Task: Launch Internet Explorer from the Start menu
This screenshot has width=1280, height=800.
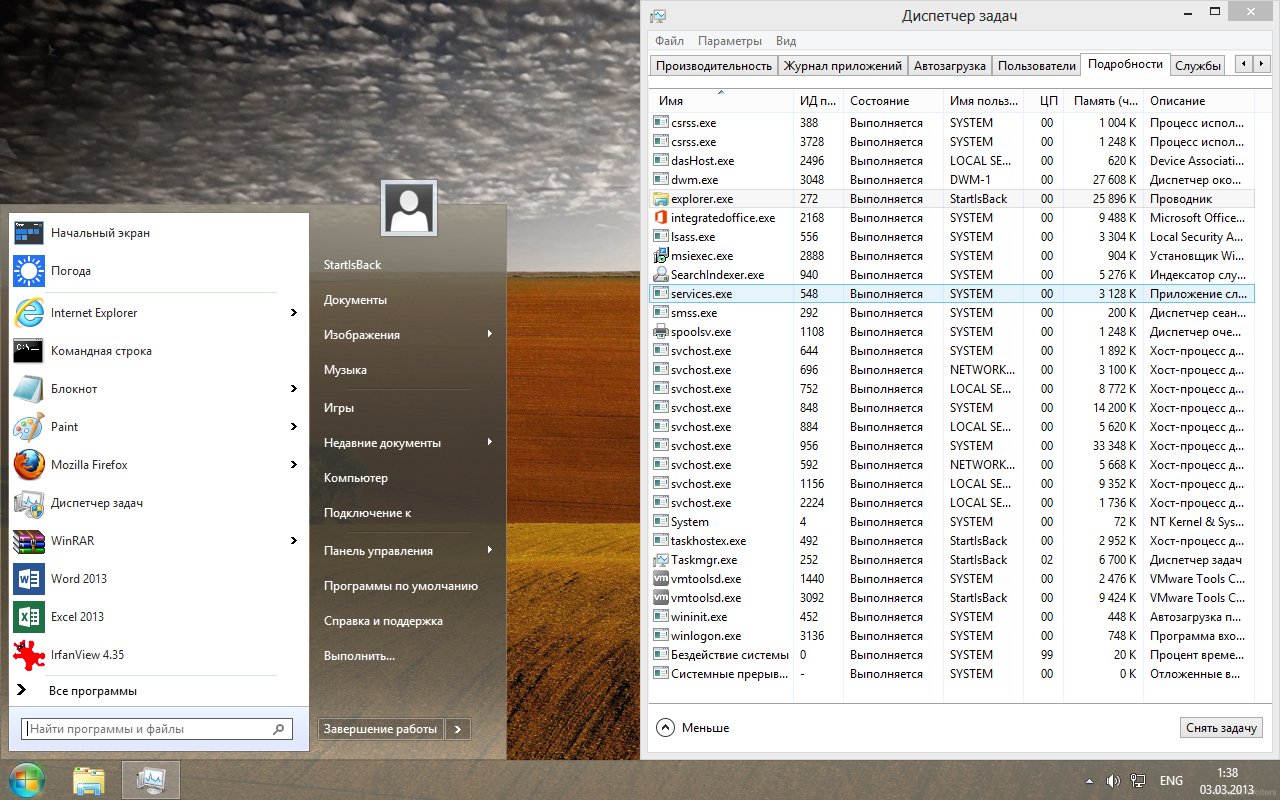Action: point(94,313)
